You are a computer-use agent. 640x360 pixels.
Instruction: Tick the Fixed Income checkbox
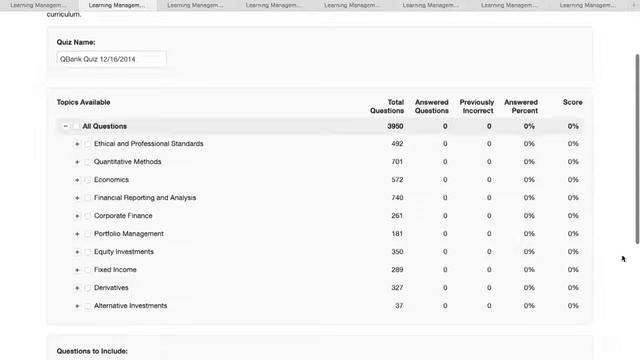(87, 270)
